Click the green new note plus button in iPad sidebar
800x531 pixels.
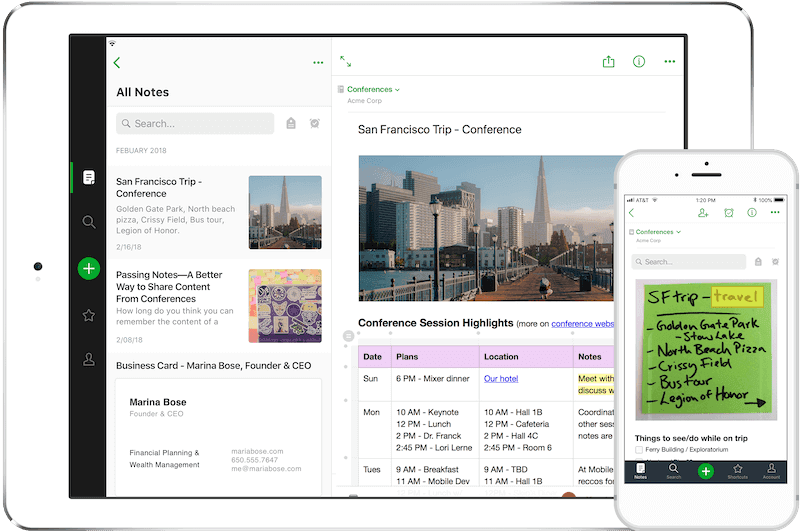pos(89,268)
